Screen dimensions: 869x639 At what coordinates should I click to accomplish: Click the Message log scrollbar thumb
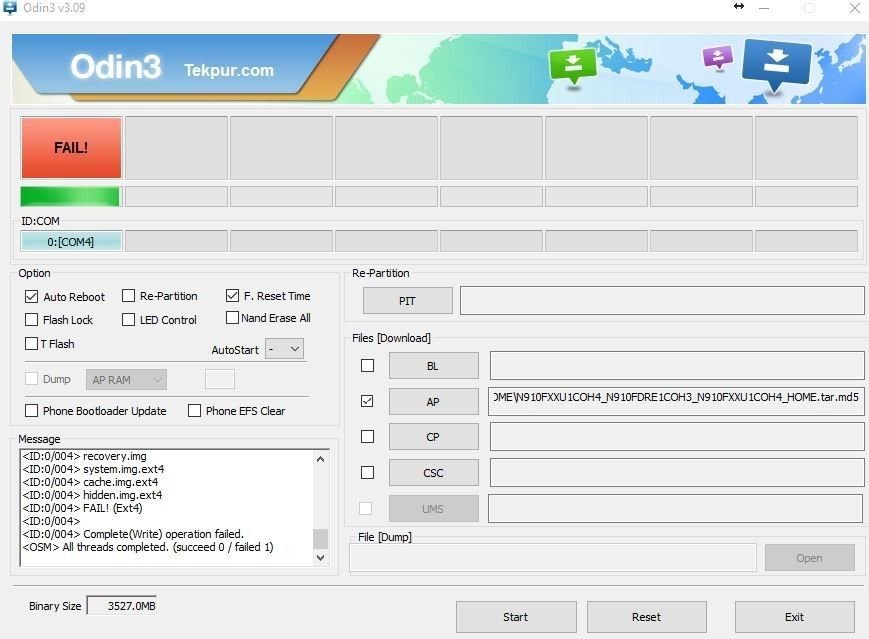click(x=320, y=539)
